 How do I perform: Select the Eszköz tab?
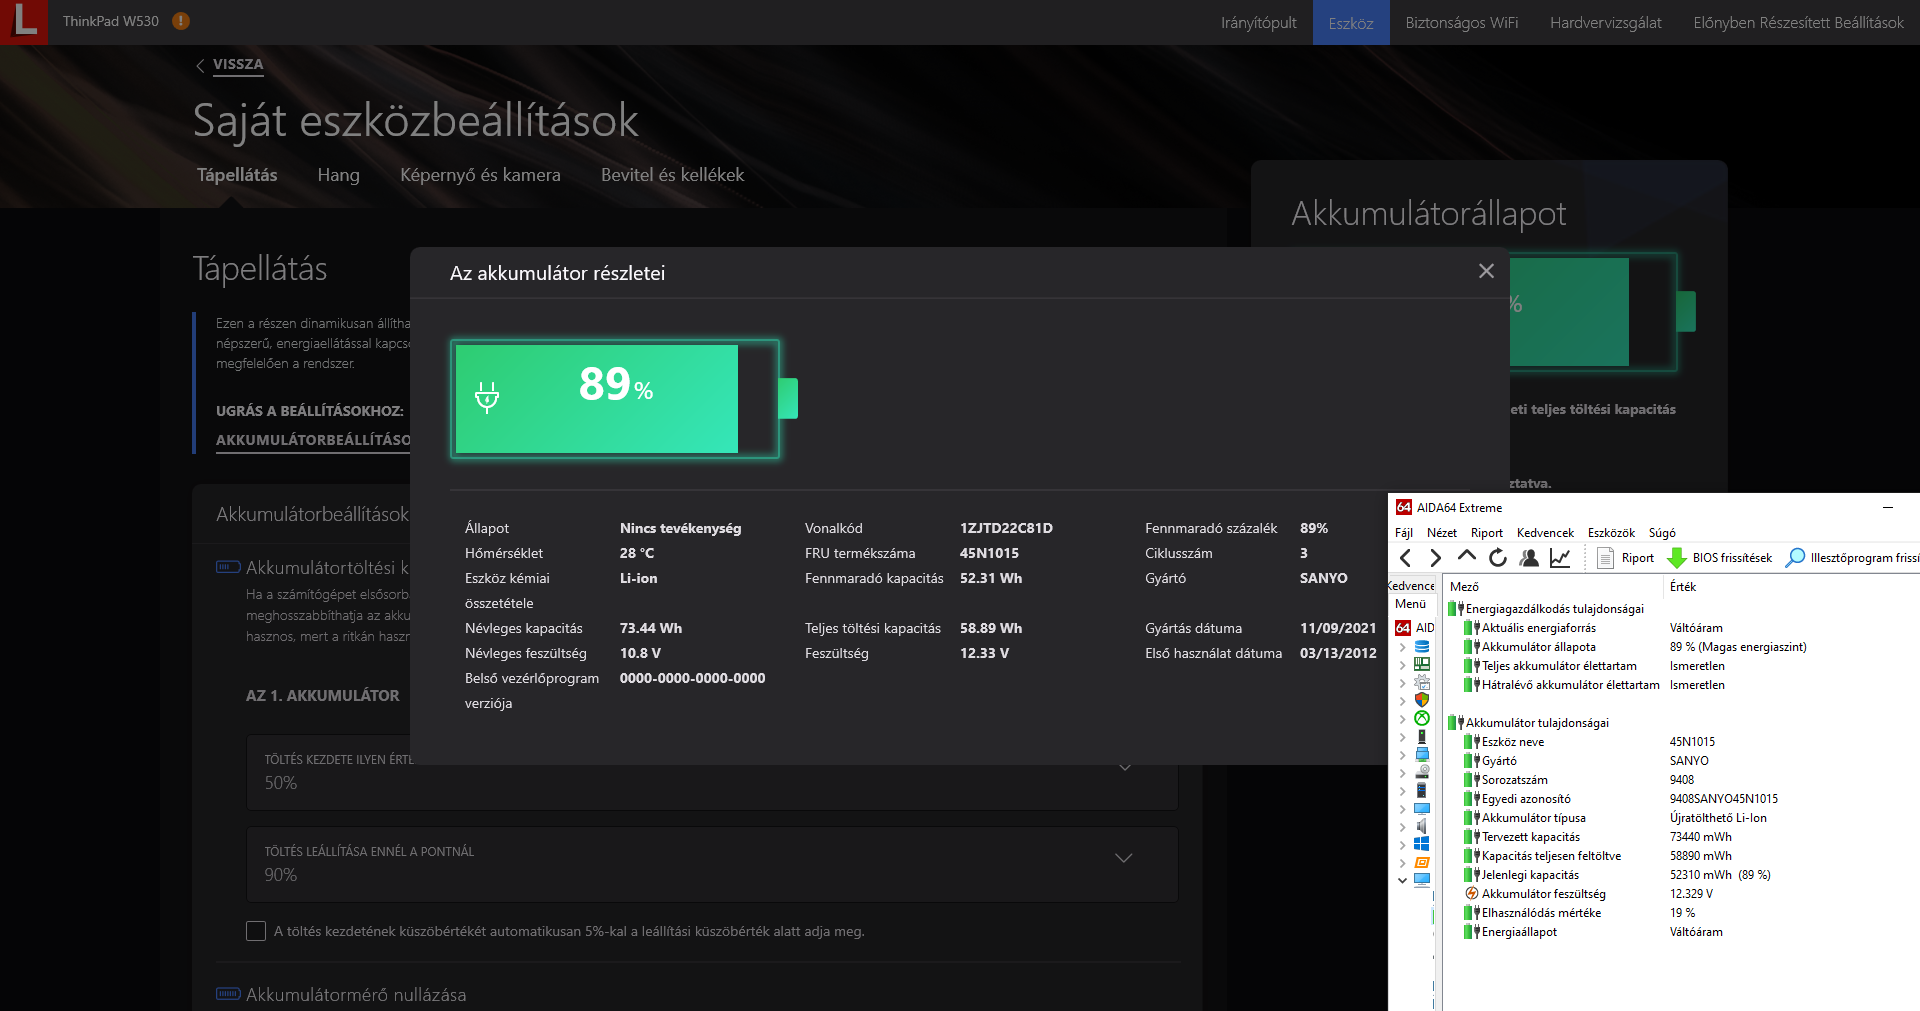[x=1351, y=22]
